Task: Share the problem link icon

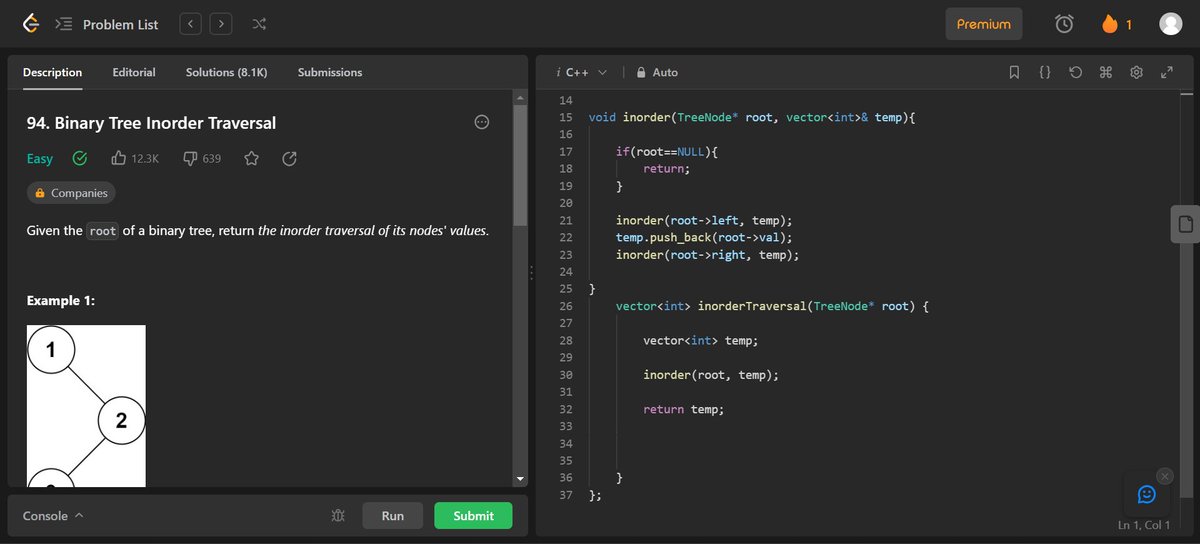Action: pos(290,159)
